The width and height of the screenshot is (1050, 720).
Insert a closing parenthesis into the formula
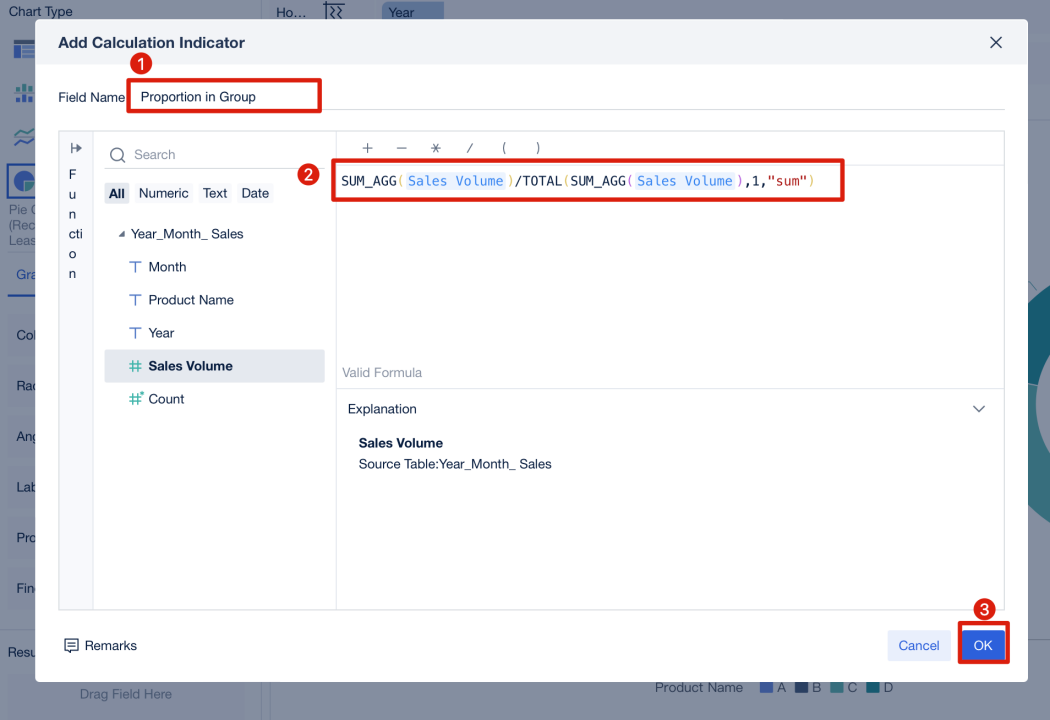tap(537, 147)
